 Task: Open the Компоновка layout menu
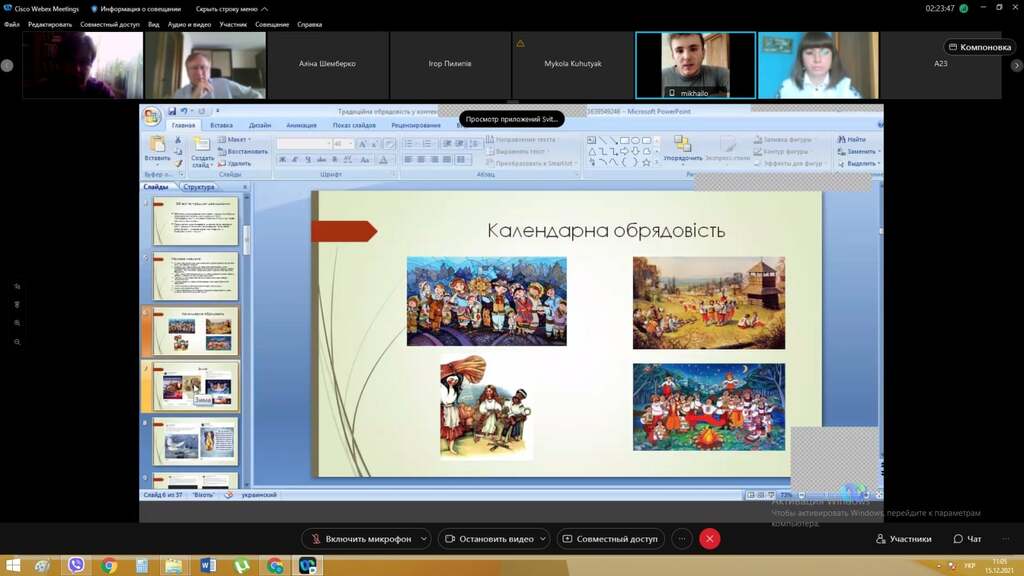click(979, 47)
